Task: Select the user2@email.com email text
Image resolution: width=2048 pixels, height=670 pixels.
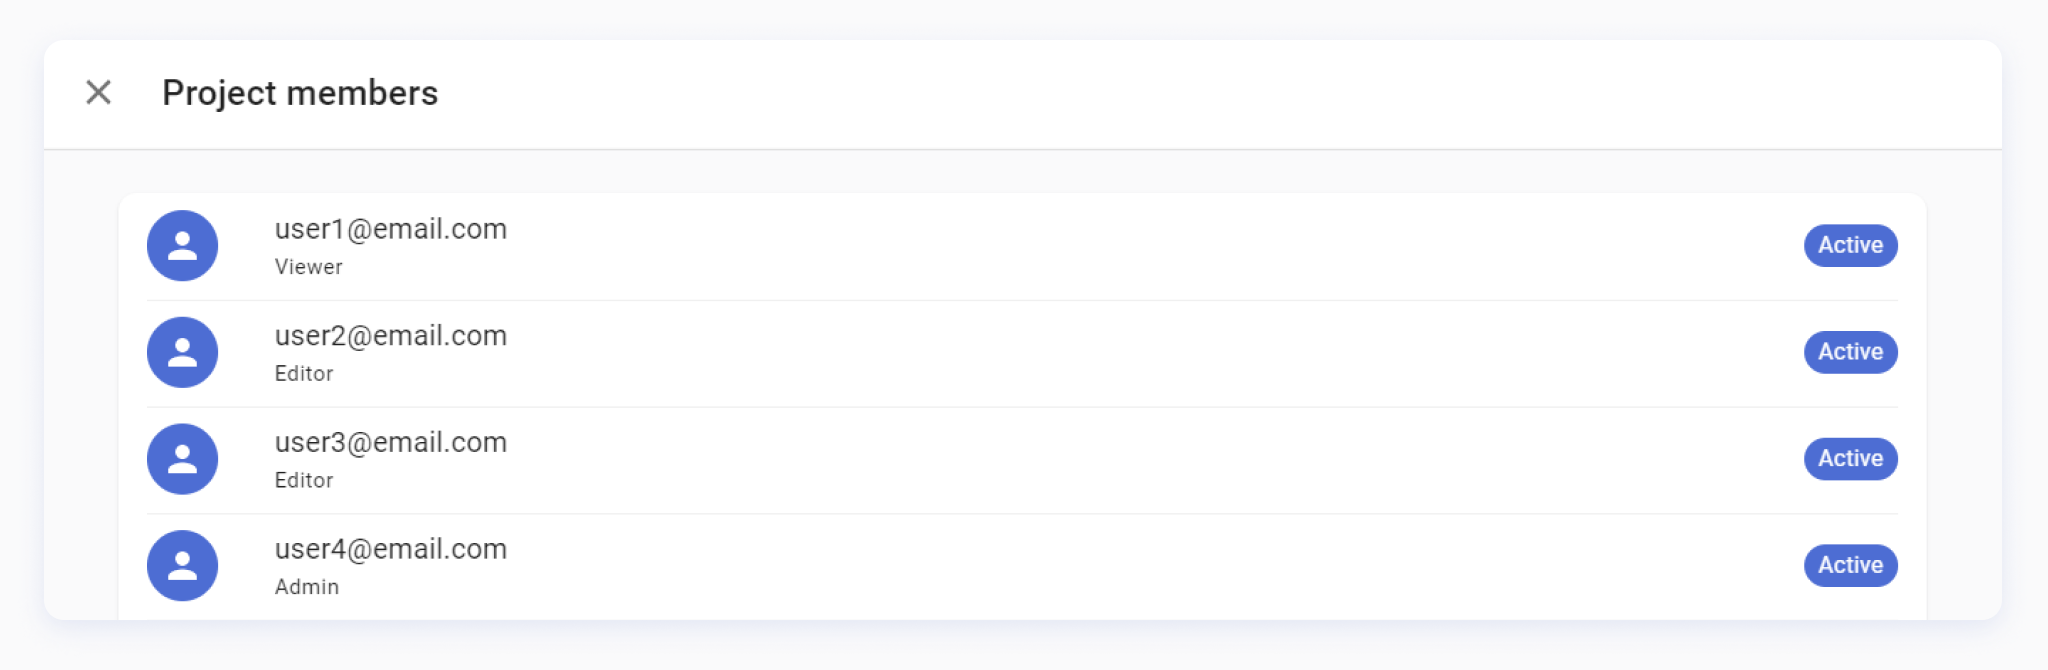Action: pos(391,336)
